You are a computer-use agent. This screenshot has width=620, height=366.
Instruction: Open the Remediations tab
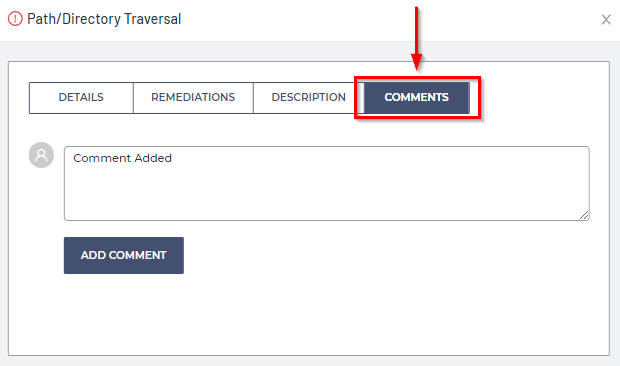(193, 98)
